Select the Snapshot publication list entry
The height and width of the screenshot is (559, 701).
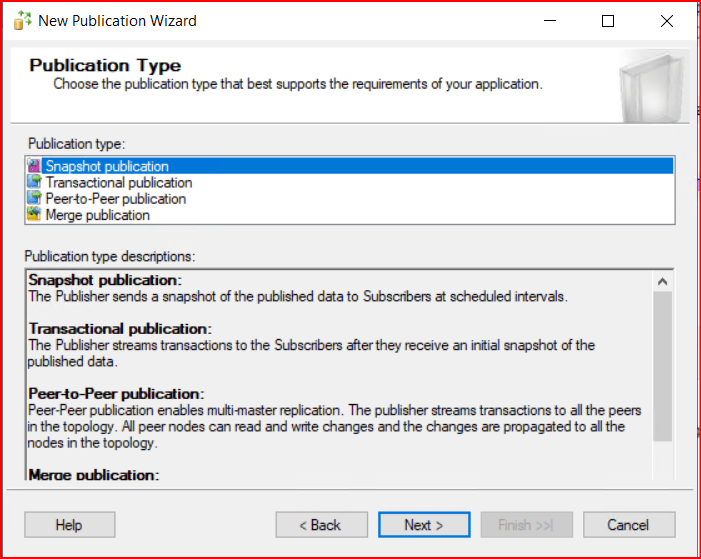(x=107, y=166)
